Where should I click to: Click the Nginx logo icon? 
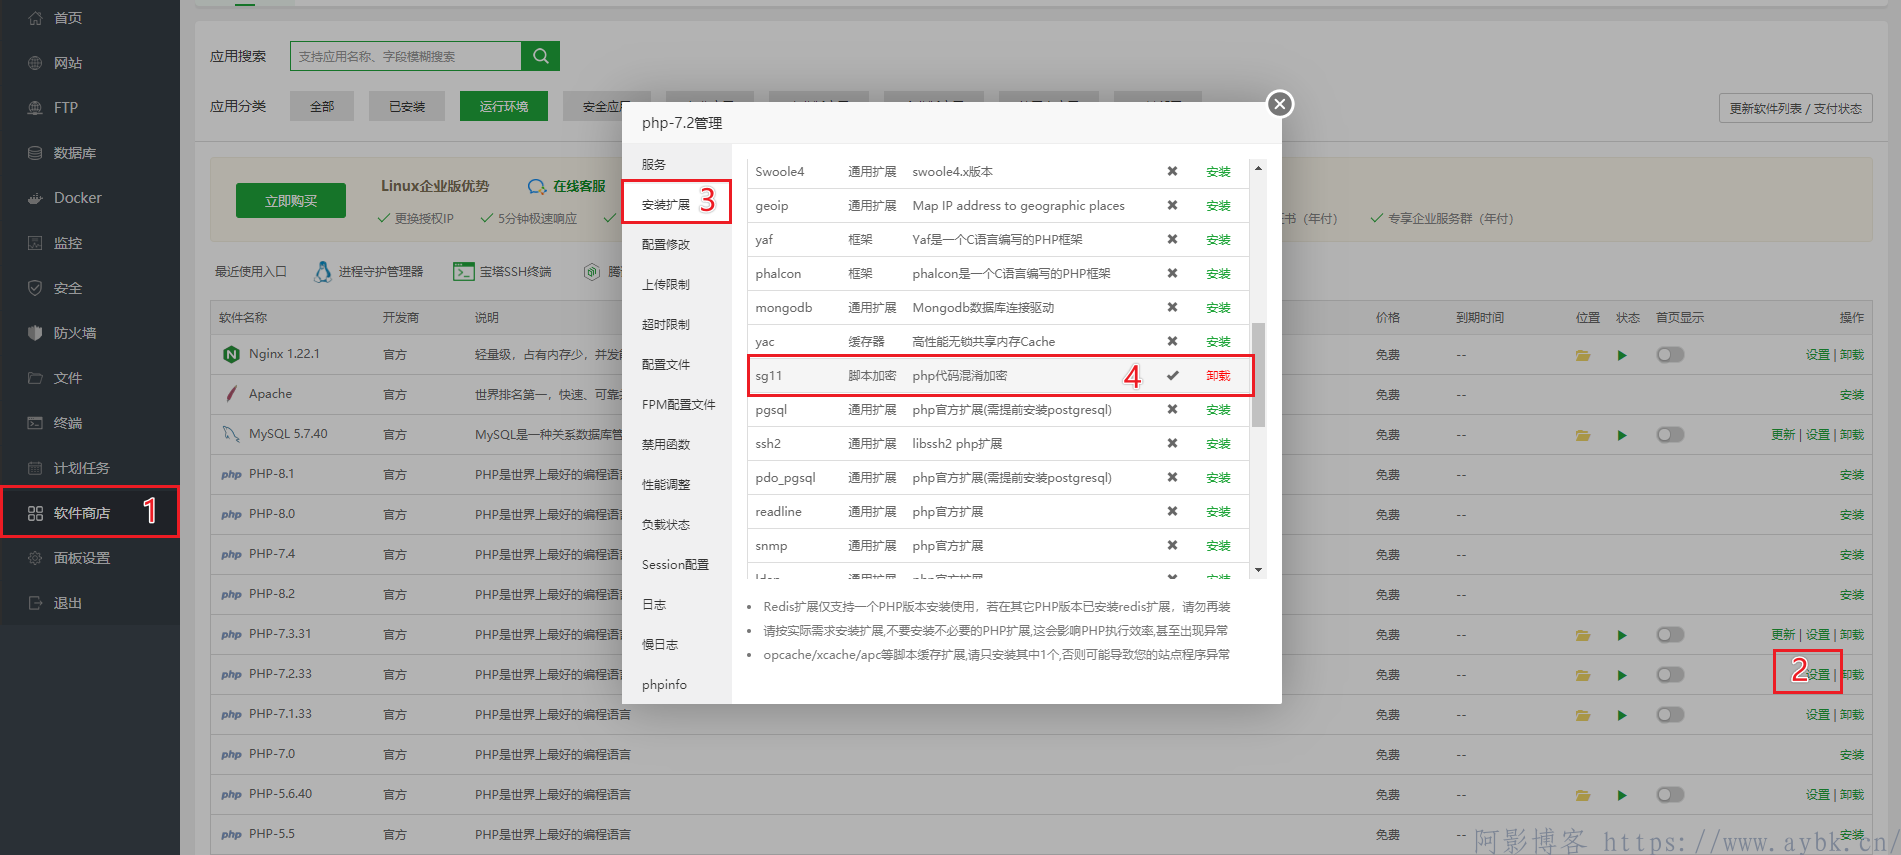tap(231, 354)
